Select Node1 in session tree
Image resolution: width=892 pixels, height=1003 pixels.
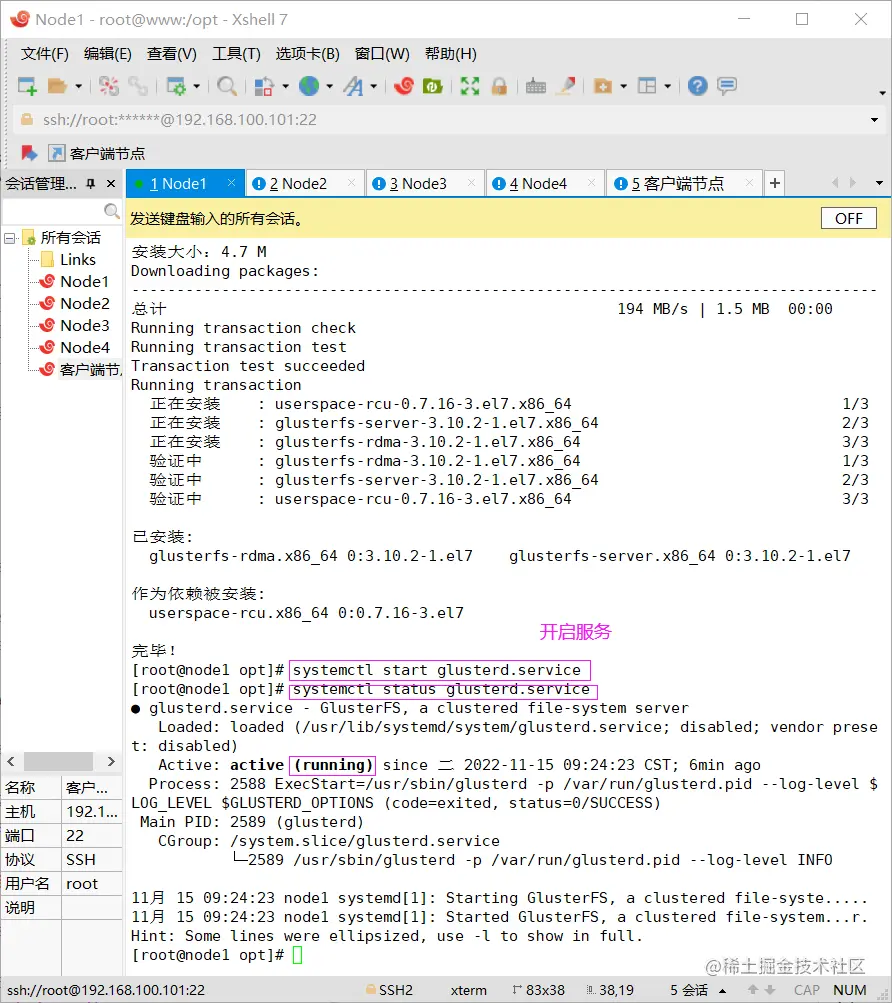(84, 282)
